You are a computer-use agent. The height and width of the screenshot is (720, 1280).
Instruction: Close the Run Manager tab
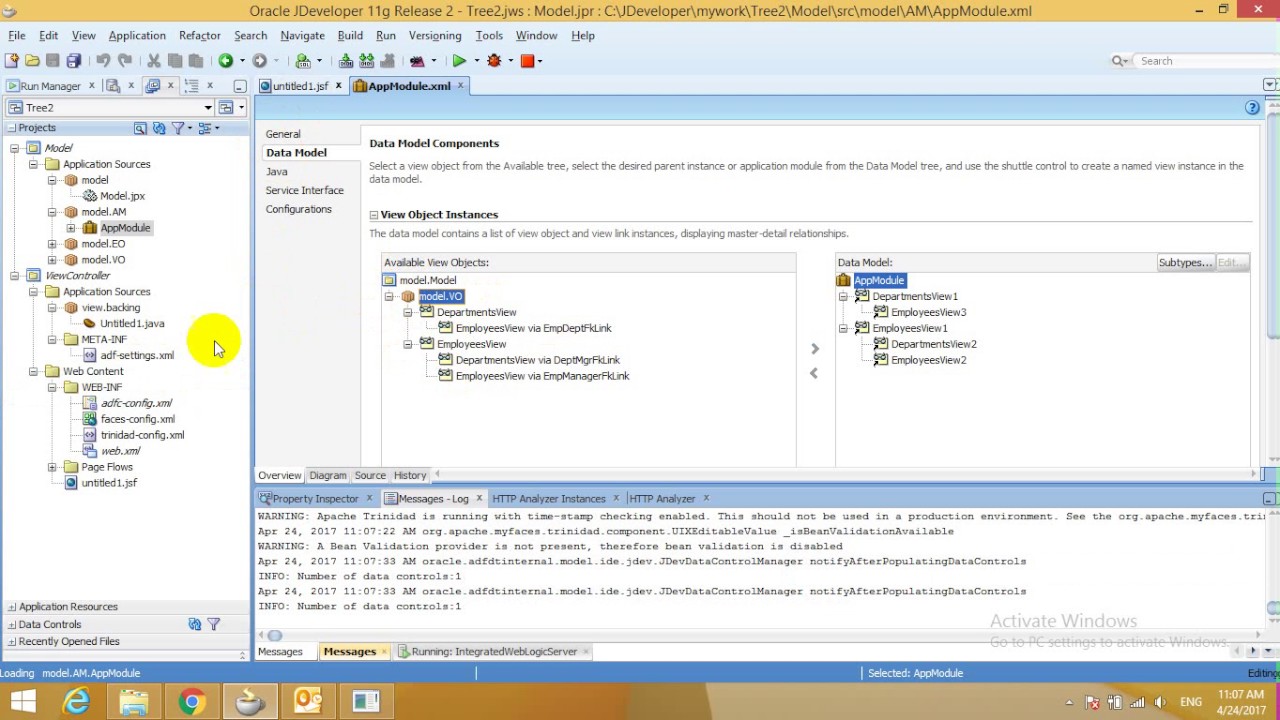point(92,86)
